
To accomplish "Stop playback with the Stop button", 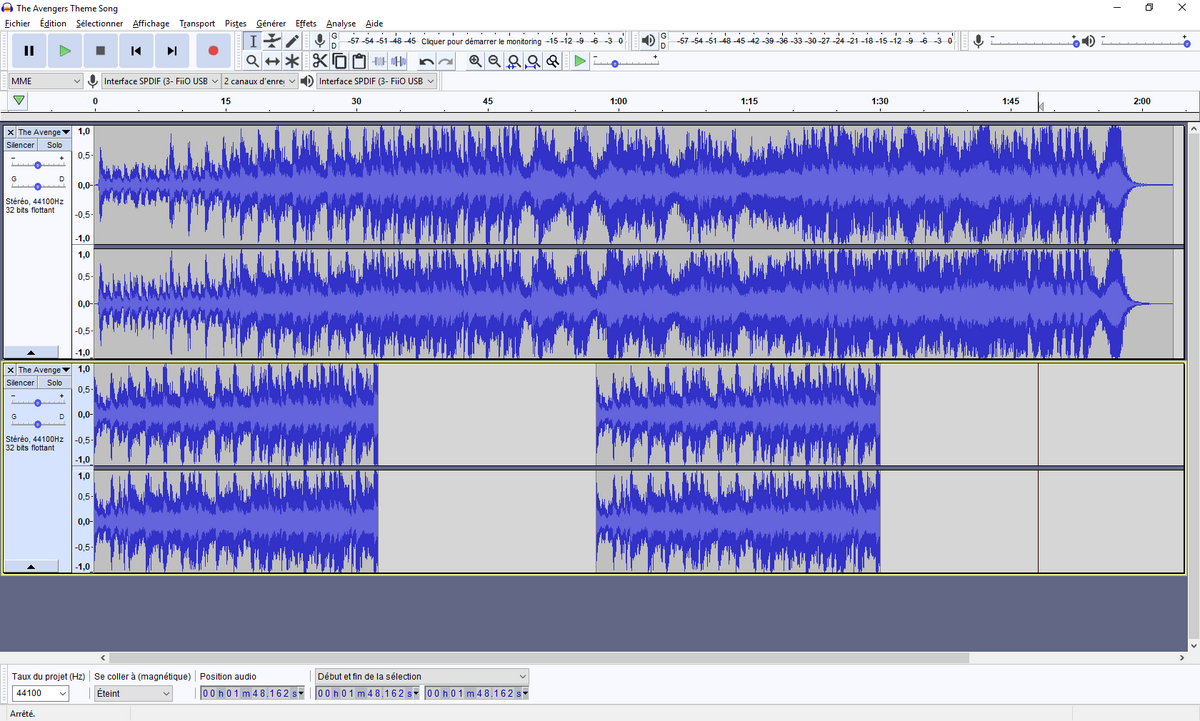I will pos(100,50).
